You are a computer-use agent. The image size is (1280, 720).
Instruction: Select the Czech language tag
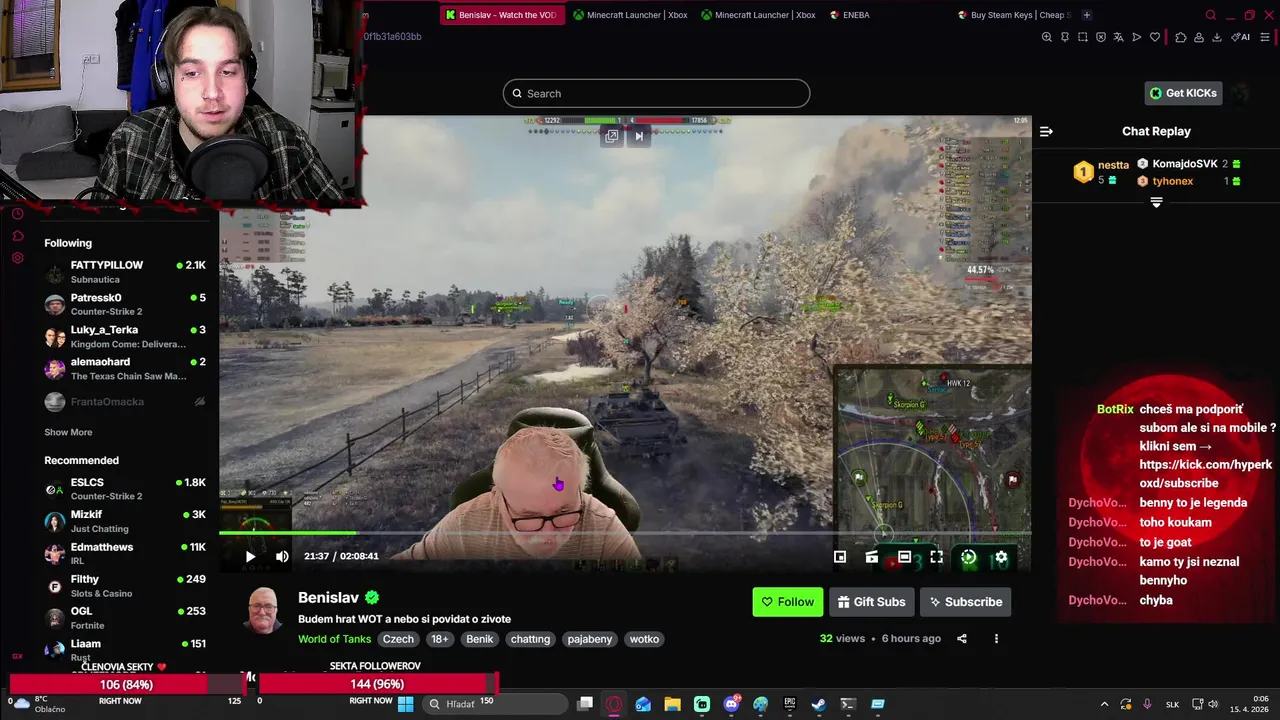tap(398, 639)
